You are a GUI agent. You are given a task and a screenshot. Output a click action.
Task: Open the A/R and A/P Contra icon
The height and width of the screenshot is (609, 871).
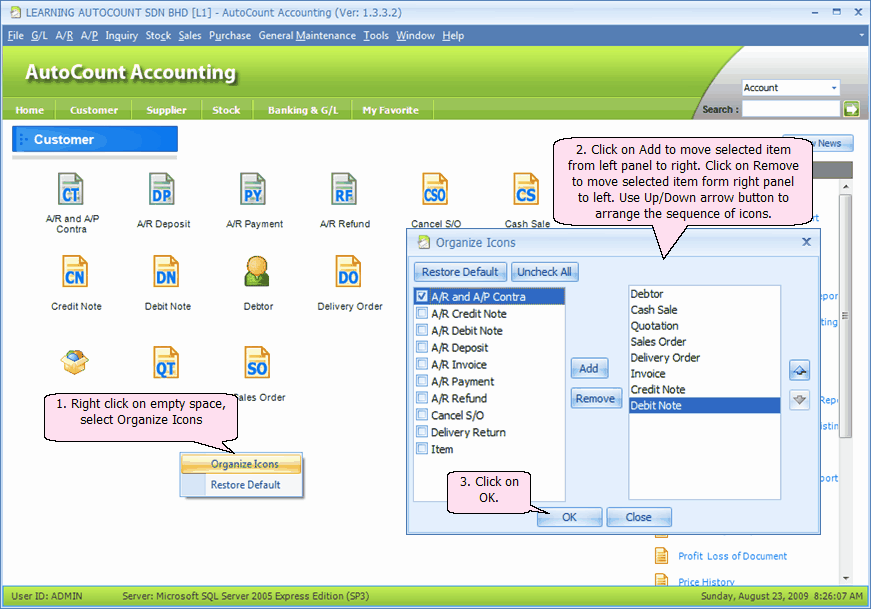[71, 189]
